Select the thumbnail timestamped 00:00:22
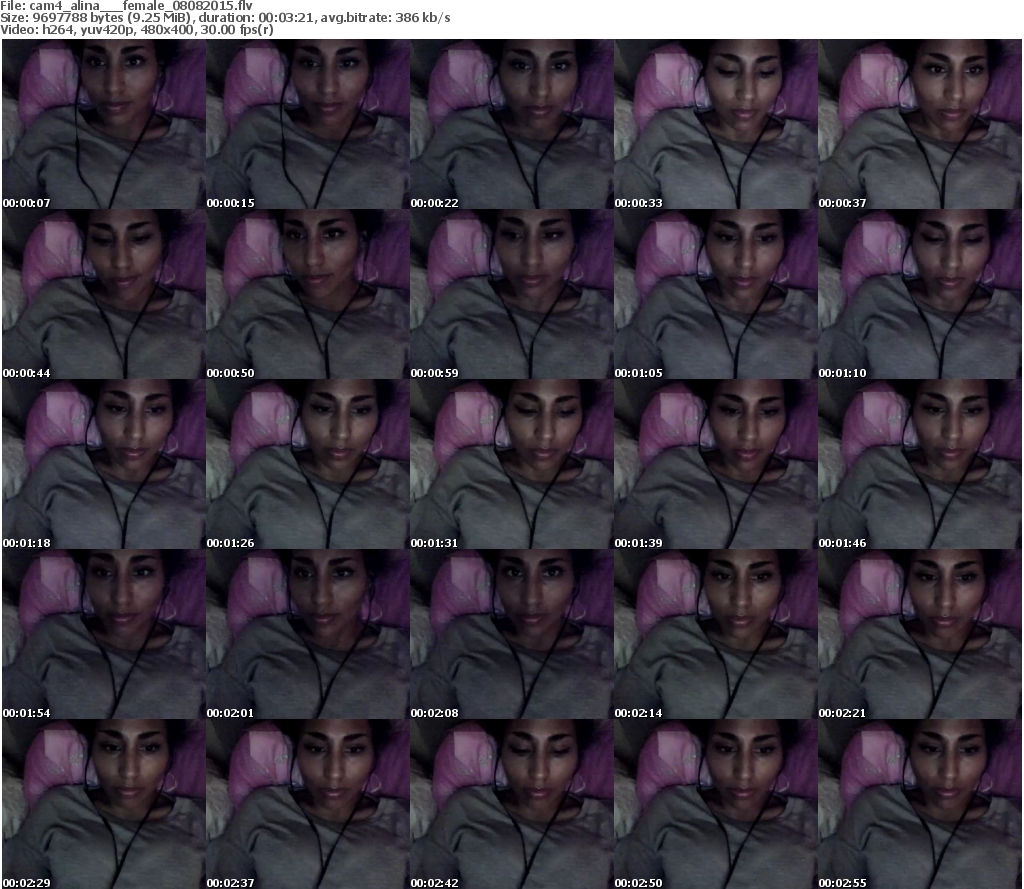This screenshot has width=1024, height=889. tap(512, 124)
